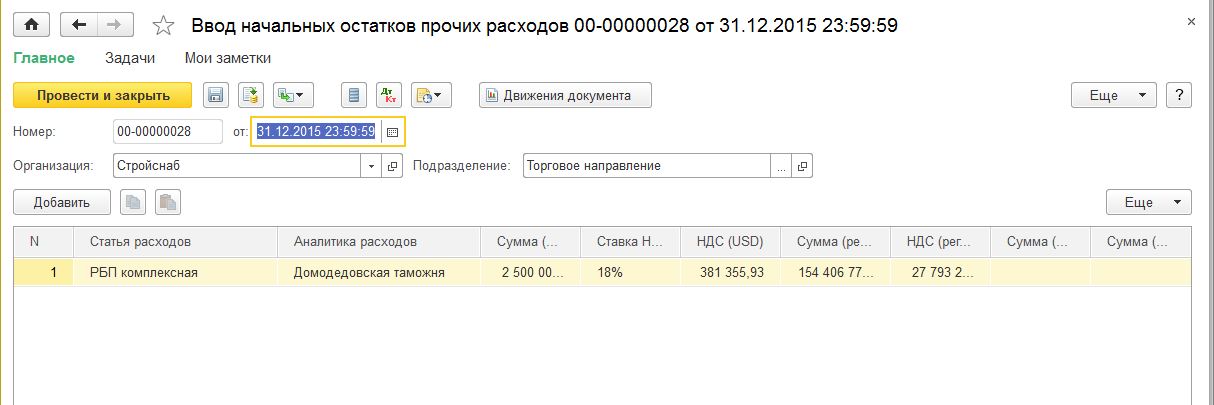Click the Провести и закрыть button
This screenshot has width=1214, height=405.
(x=103, y=96)
